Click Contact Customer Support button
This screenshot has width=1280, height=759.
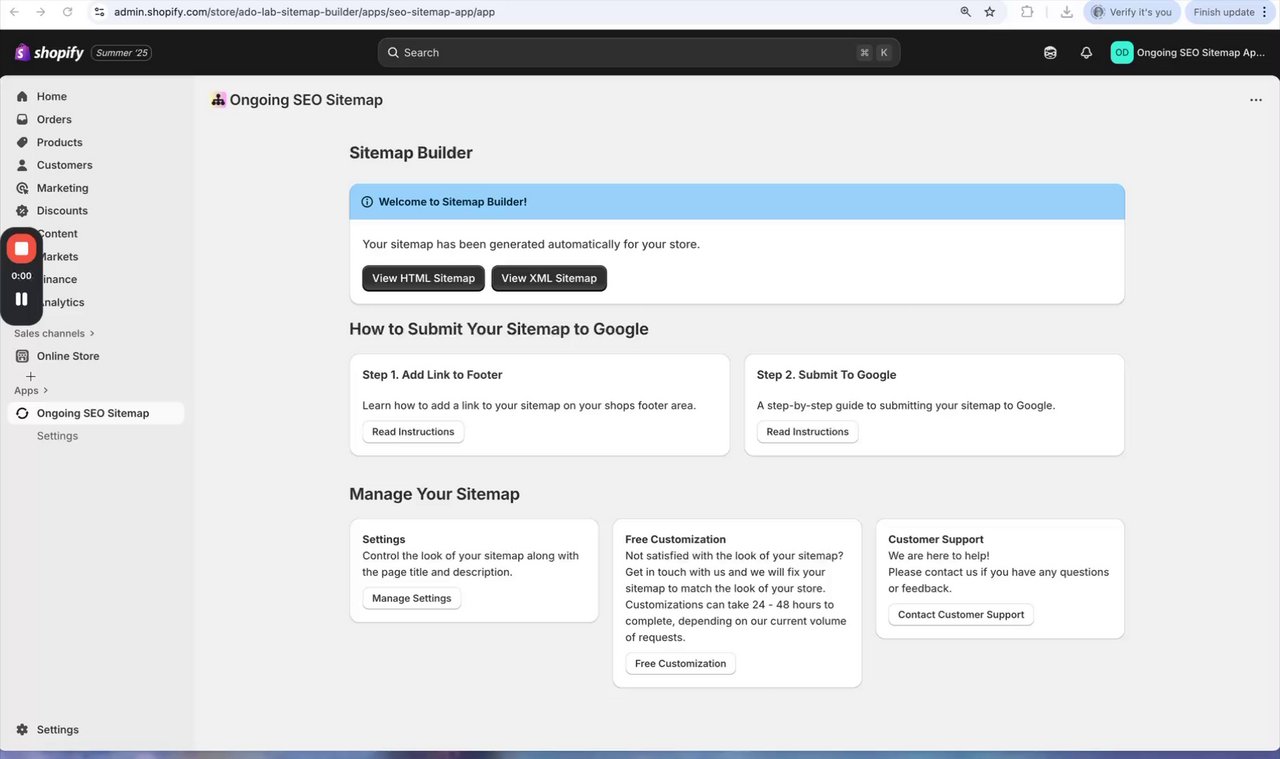pos(961,615)
